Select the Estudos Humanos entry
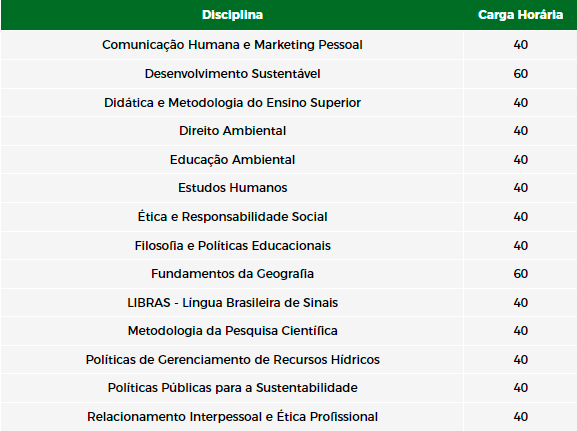The height and width of the screenshot is (431, 577). pos(232,188)
